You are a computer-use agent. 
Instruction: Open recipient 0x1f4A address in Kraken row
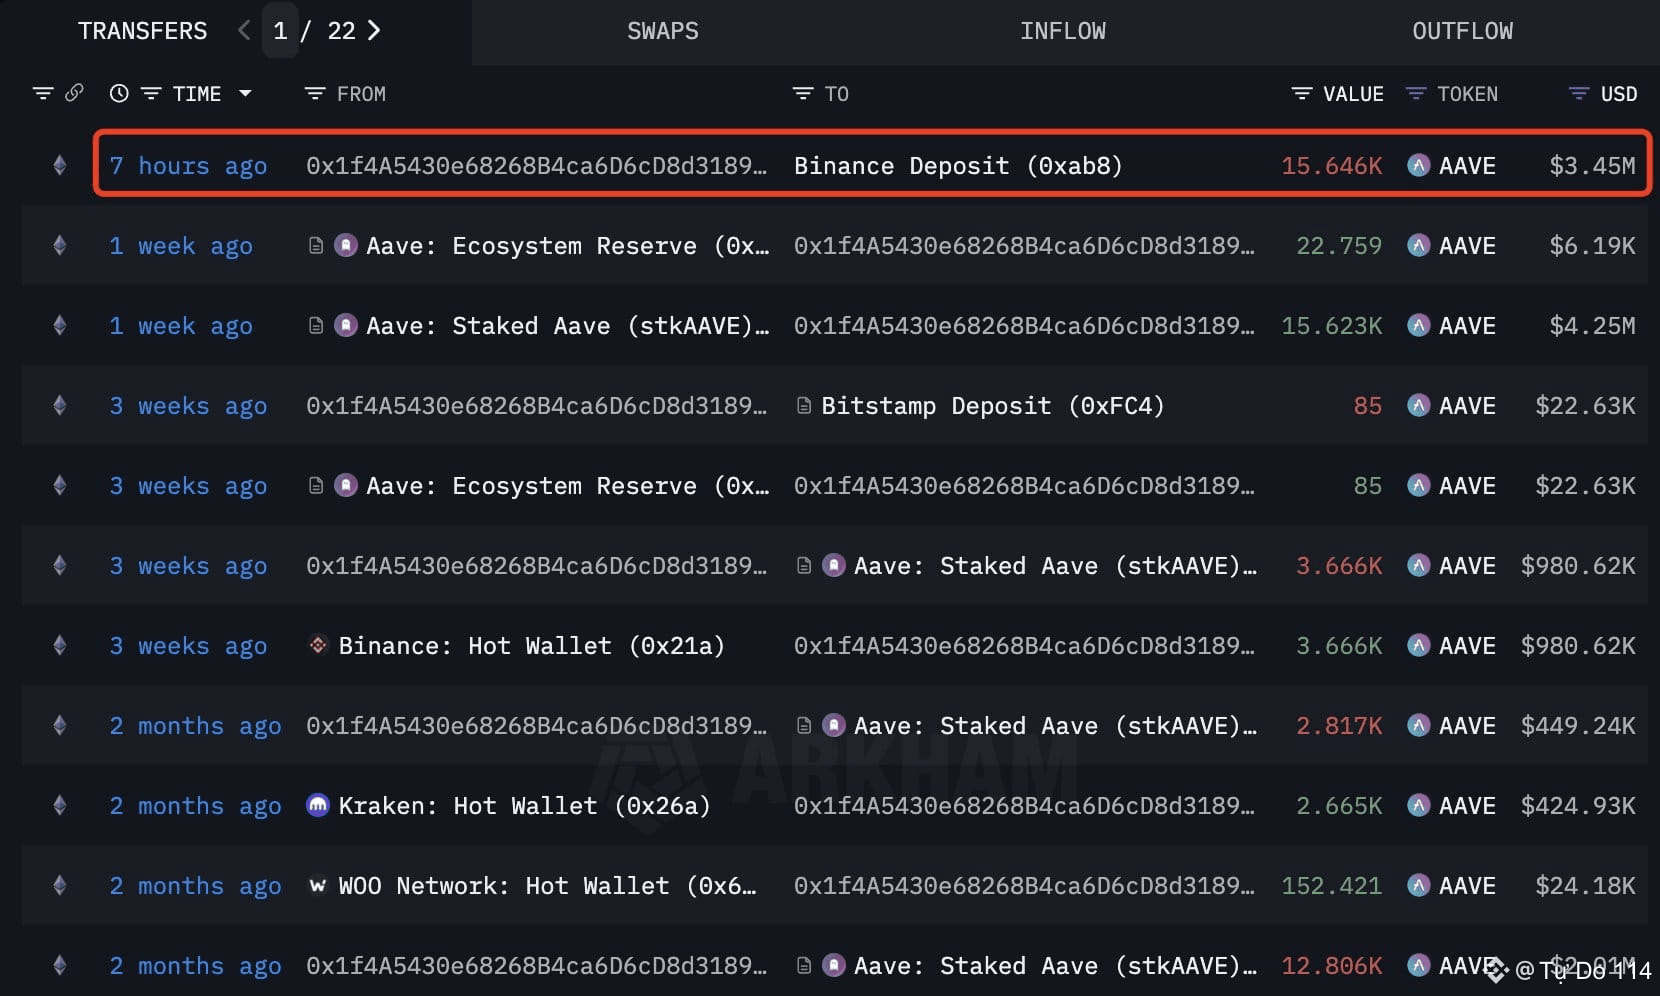pyautogui.click(x=1024, y=806)
